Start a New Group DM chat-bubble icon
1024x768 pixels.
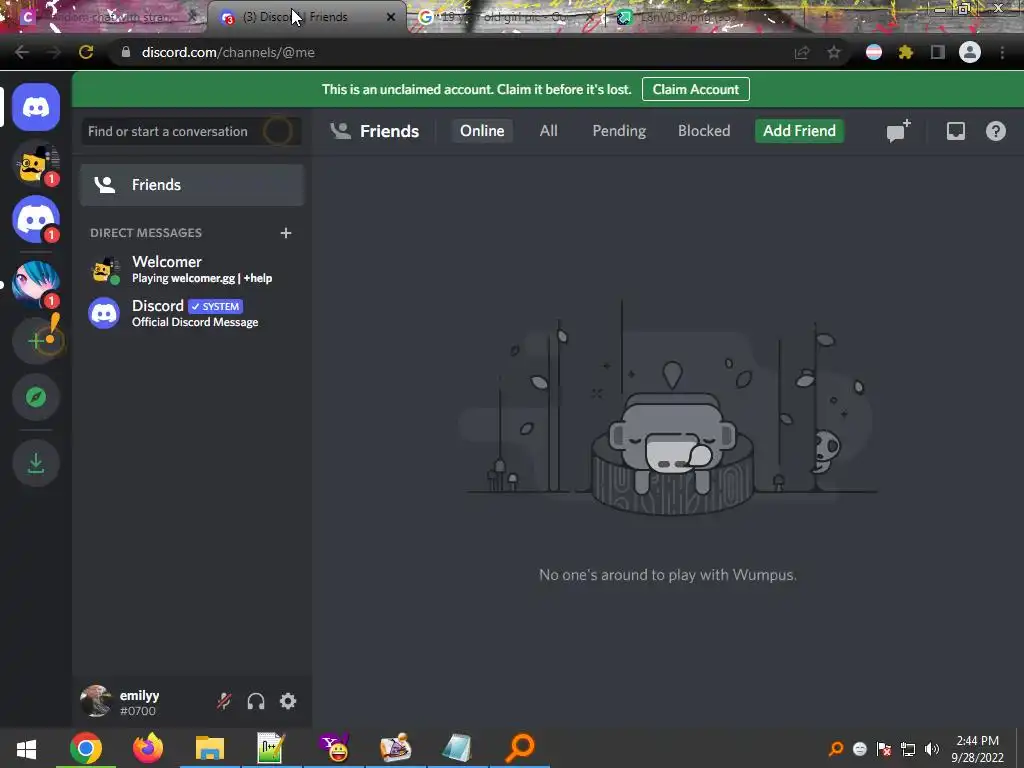click(x=899, y=131)
